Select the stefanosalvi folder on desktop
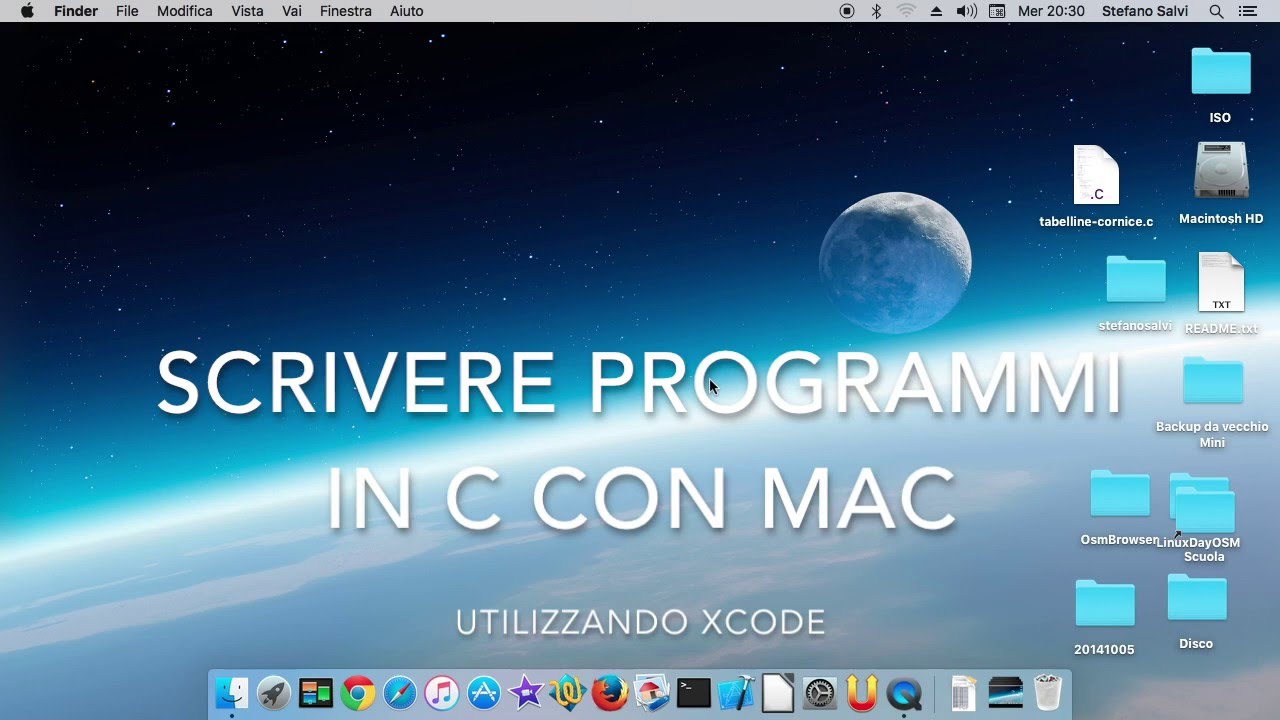 click(x=1135, y=279)
